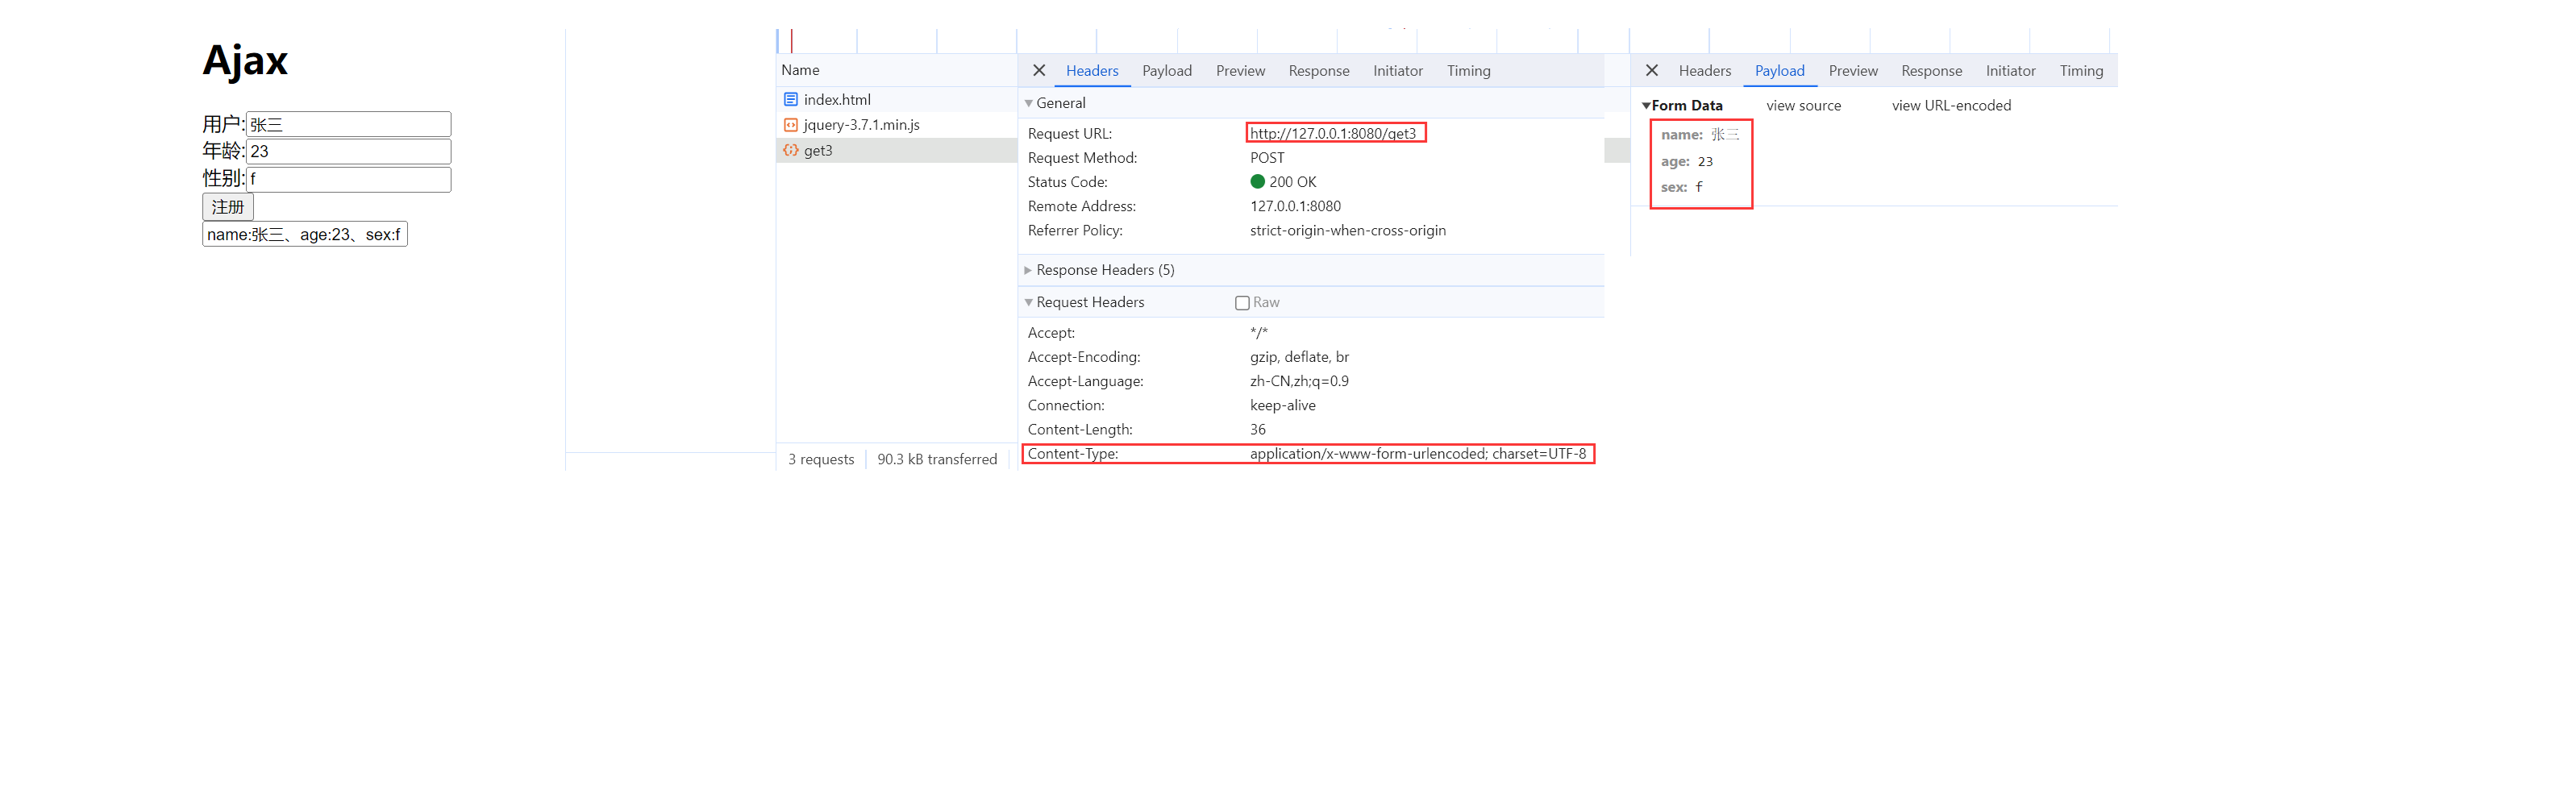Image resolution: width=2576 pixels, height=806 pixels.
Task: Select the Payload tab in the right panel
Action: (1779, 71)
